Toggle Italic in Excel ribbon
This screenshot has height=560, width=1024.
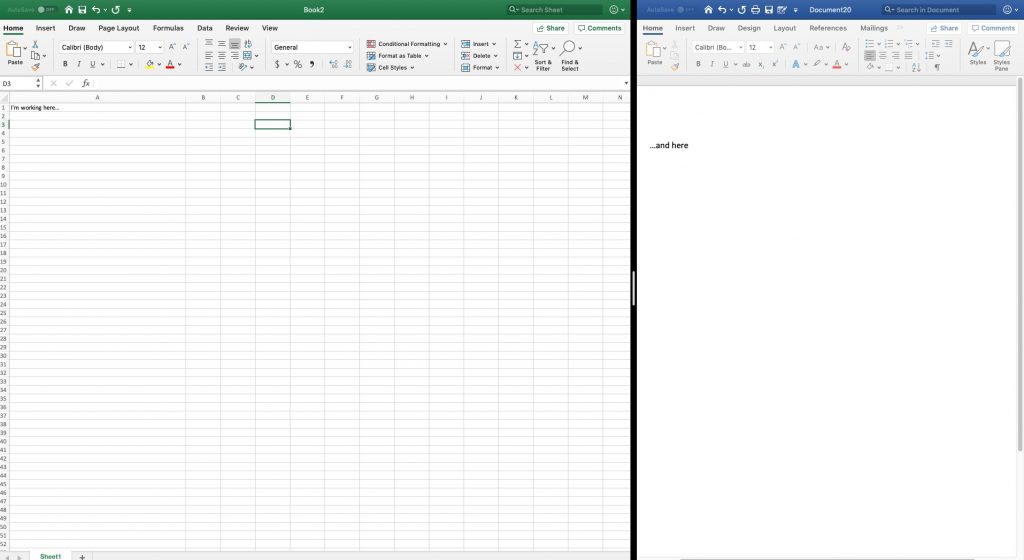[x=79, y=64]
